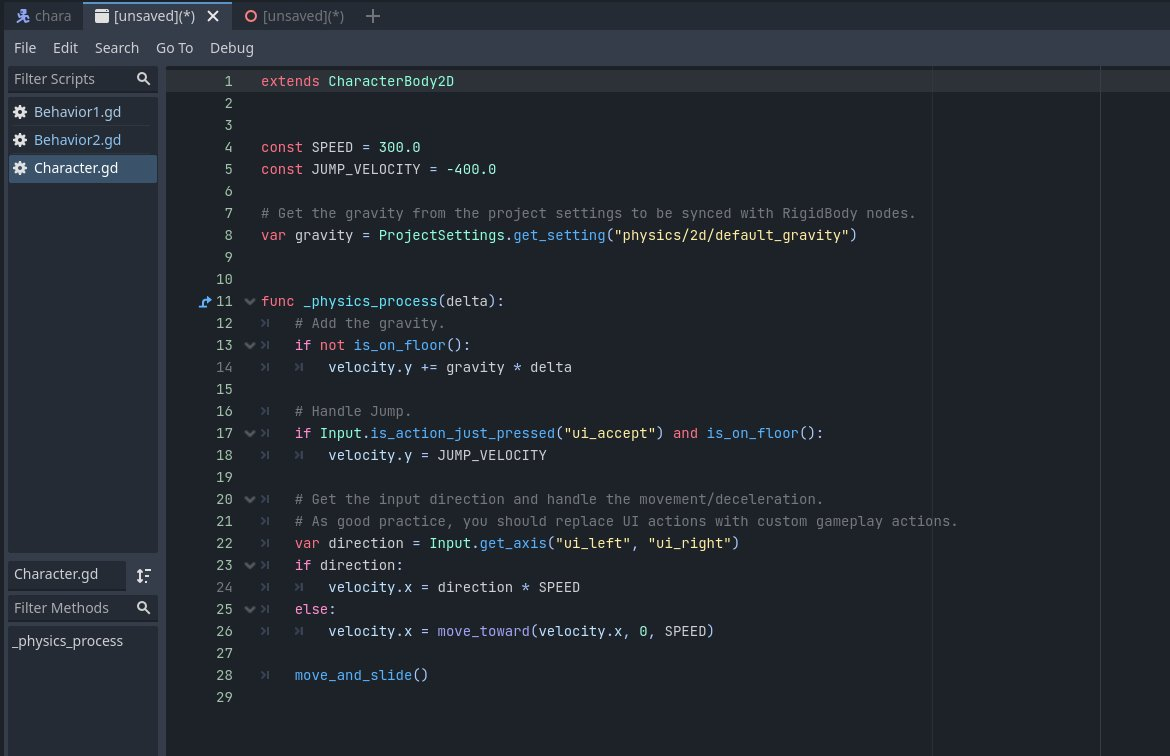This screenshot has width=1170, height=756.
Task: Switch to the chara scene tab
Action: coord(43,16)
